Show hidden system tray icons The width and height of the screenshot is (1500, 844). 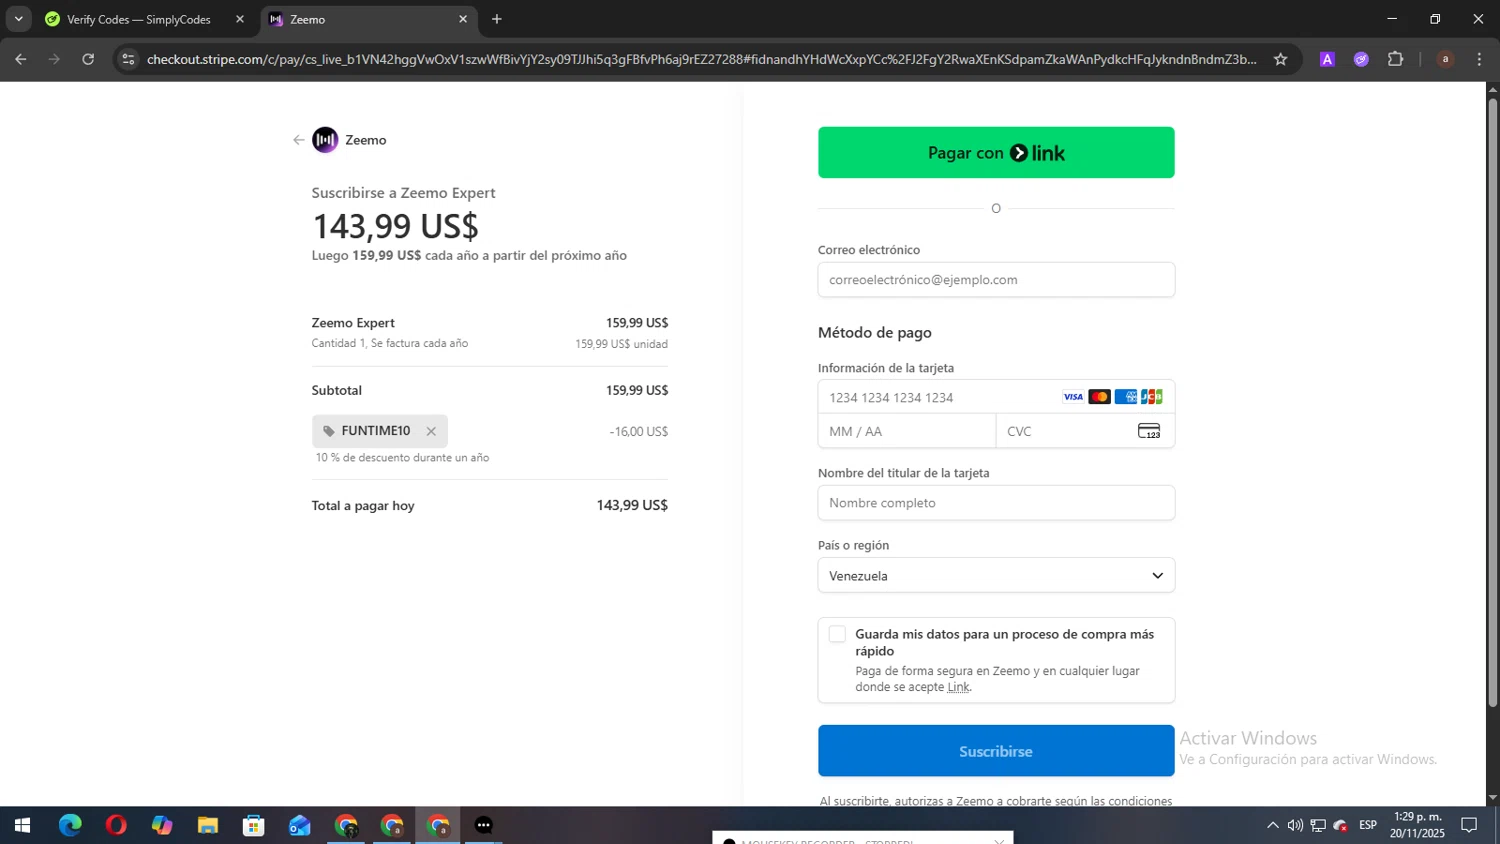pyautogui.click(x=1272, y=825)
